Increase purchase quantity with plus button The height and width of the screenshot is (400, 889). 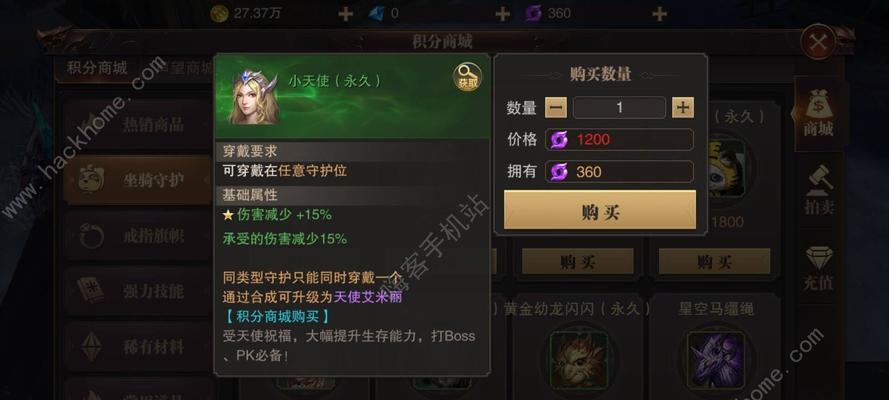click(683, 107)
